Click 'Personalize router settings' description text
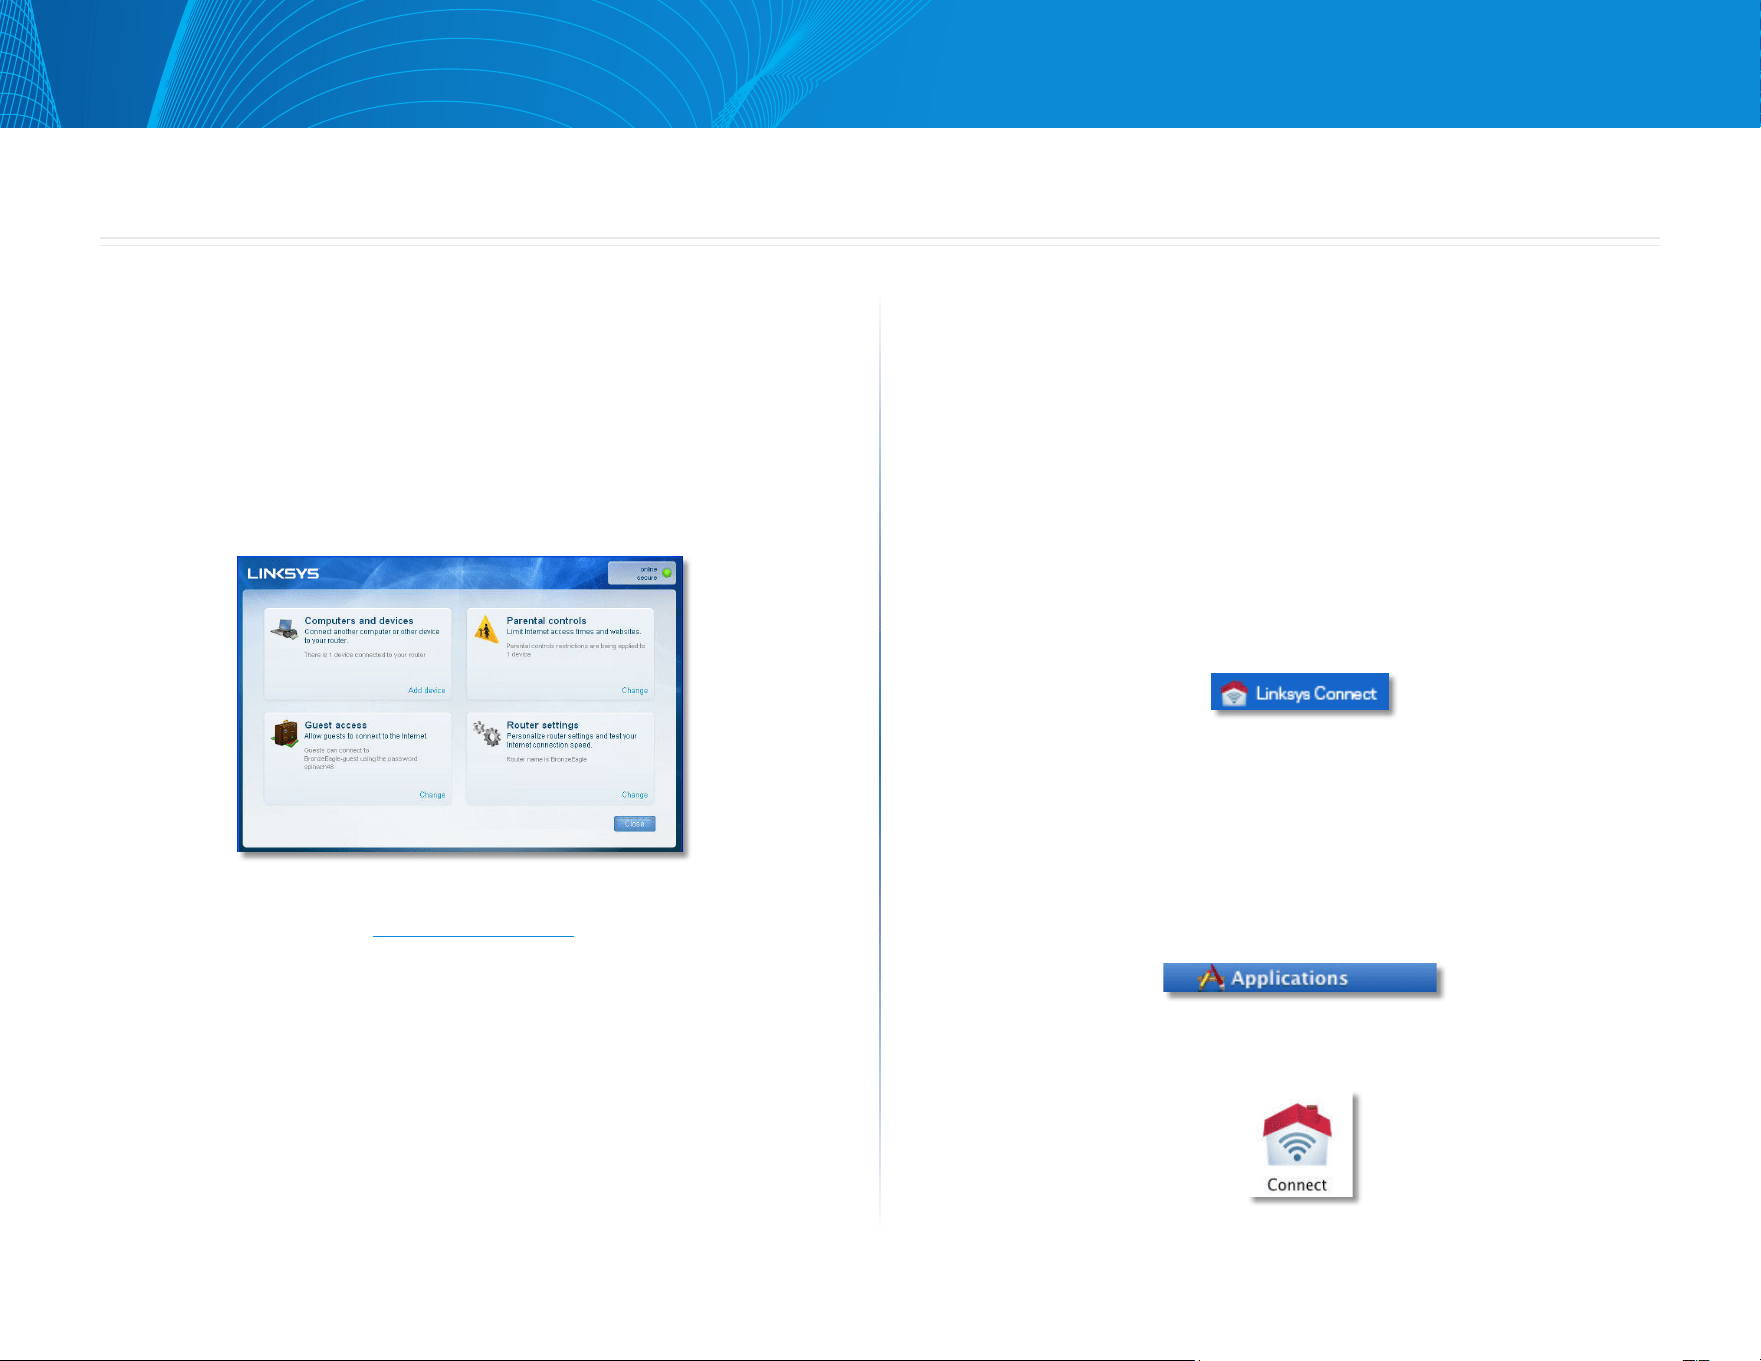 tap(571, 741)
